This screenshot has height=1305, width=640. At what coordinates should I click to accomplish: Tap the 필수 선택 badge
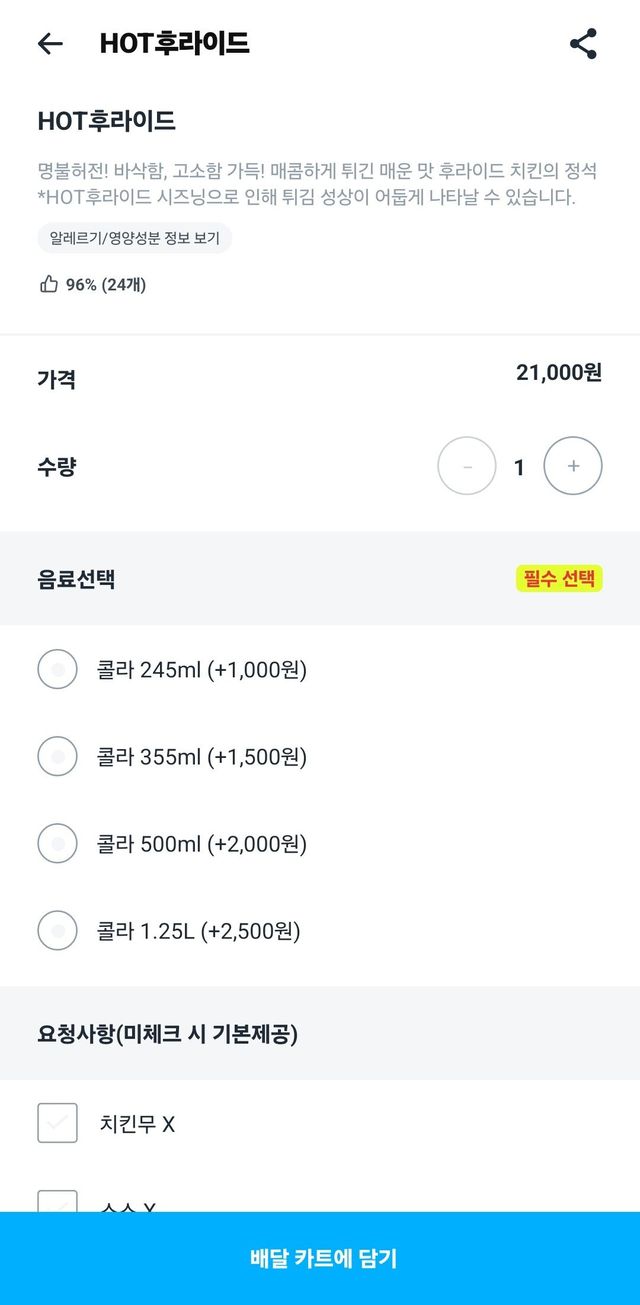559,579
